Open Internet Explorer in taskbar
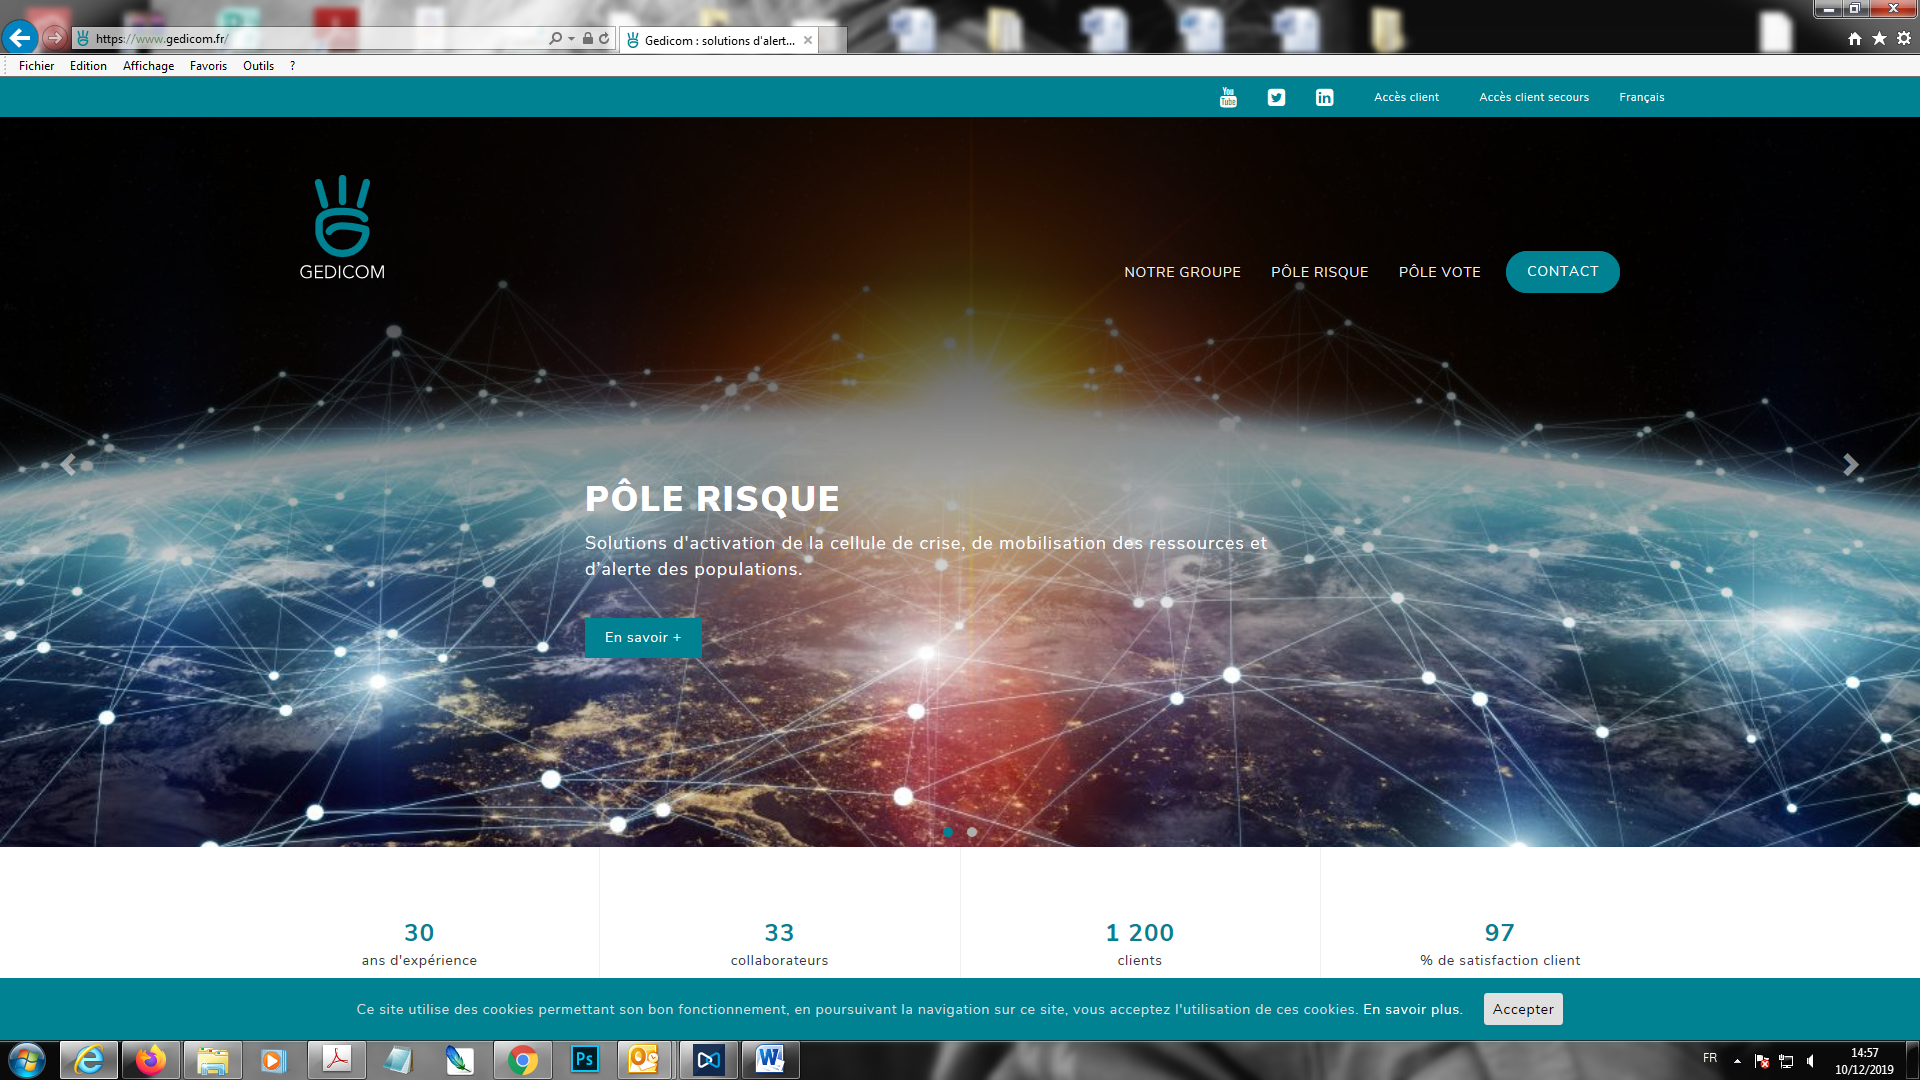 (89, 1060)
